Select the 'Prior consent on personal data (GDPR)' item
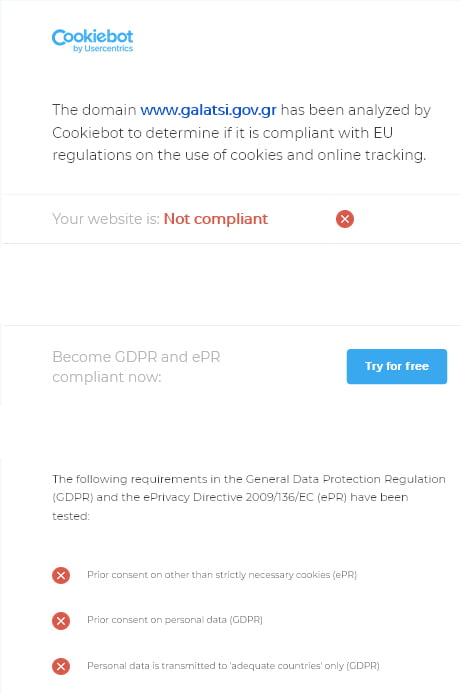This screenshot has height=694, width=461. click(175, 620)
